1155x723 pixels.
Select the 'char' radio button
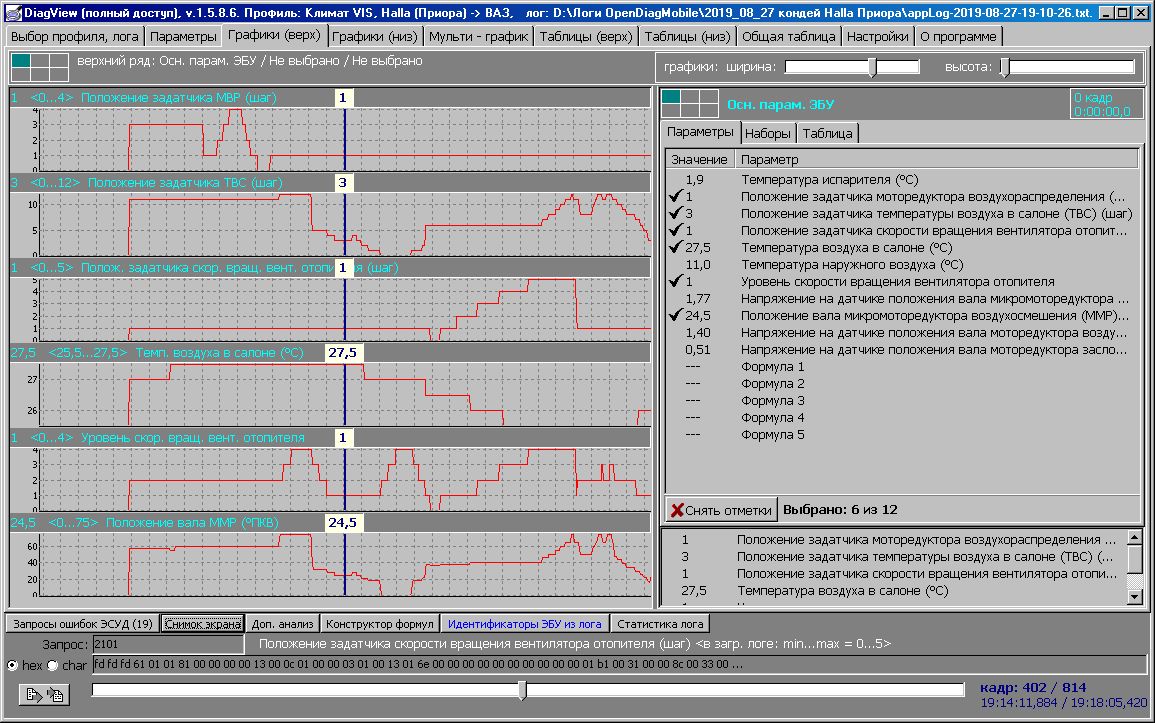coord(52,665)
